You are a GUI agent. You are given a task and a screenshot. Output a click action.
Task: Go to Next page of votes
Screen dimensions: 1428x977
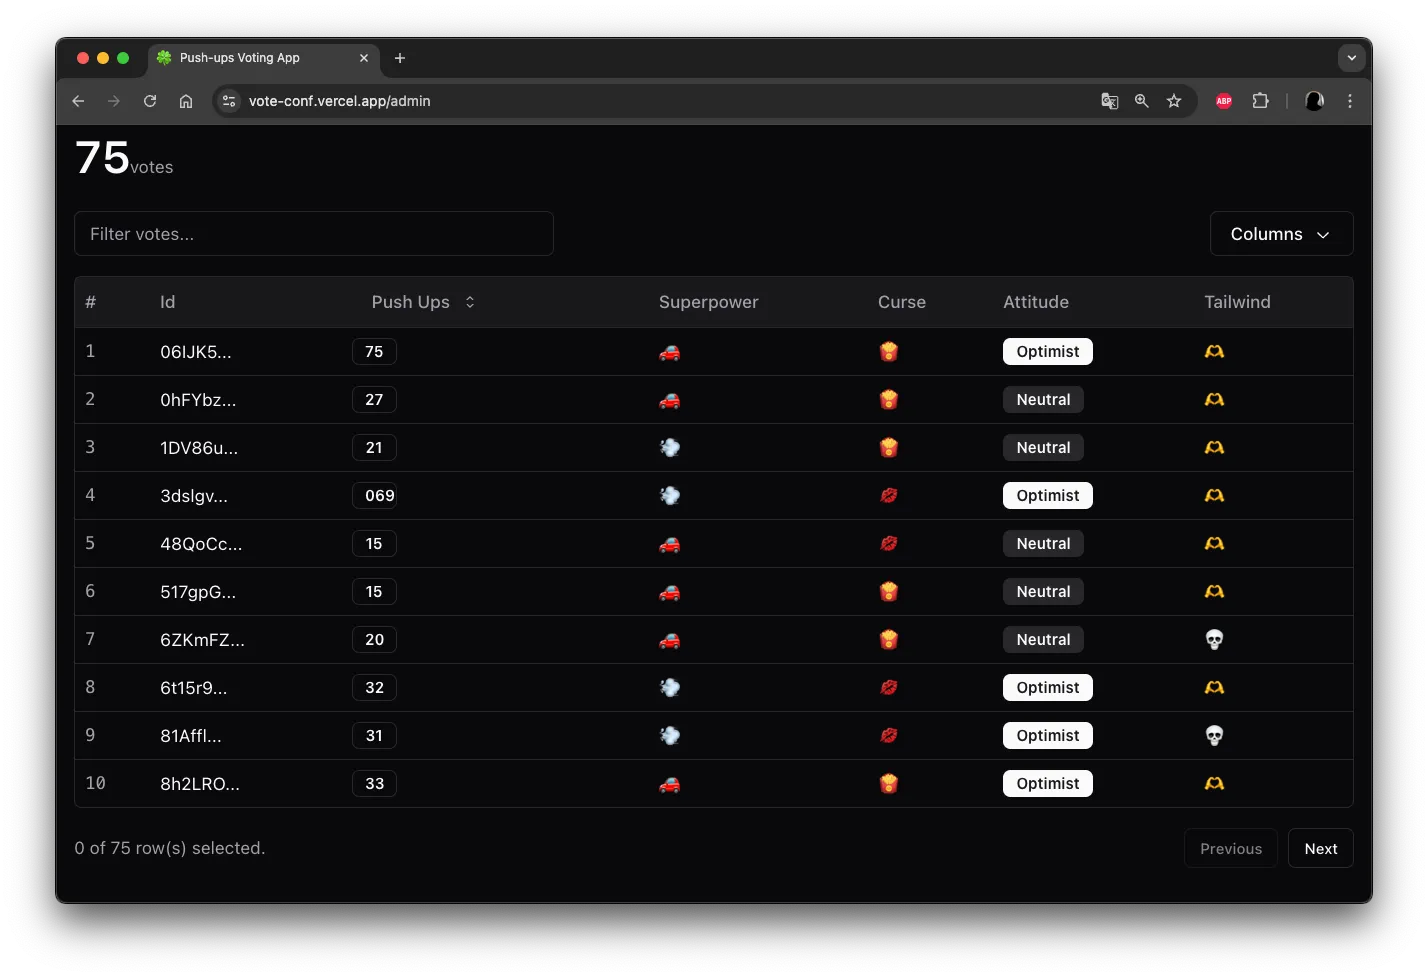pos(1320,848)
